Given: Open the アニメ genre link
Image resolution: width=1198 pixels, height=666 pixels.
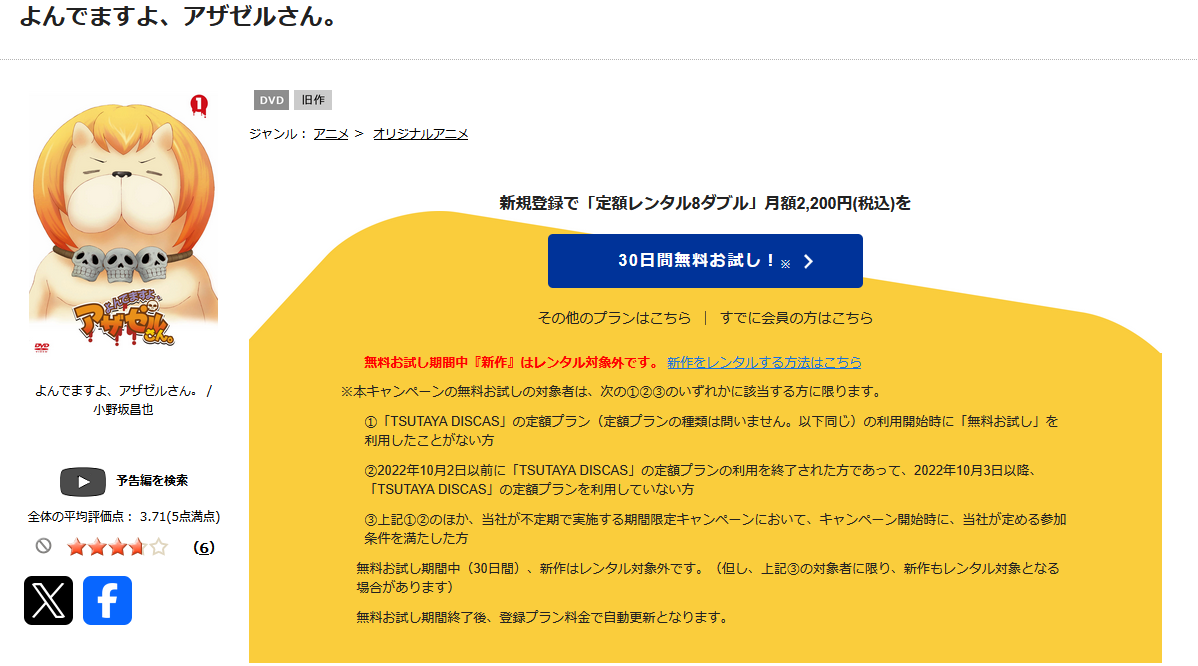Looking at the screenshot, I should [x=331, y=134].
